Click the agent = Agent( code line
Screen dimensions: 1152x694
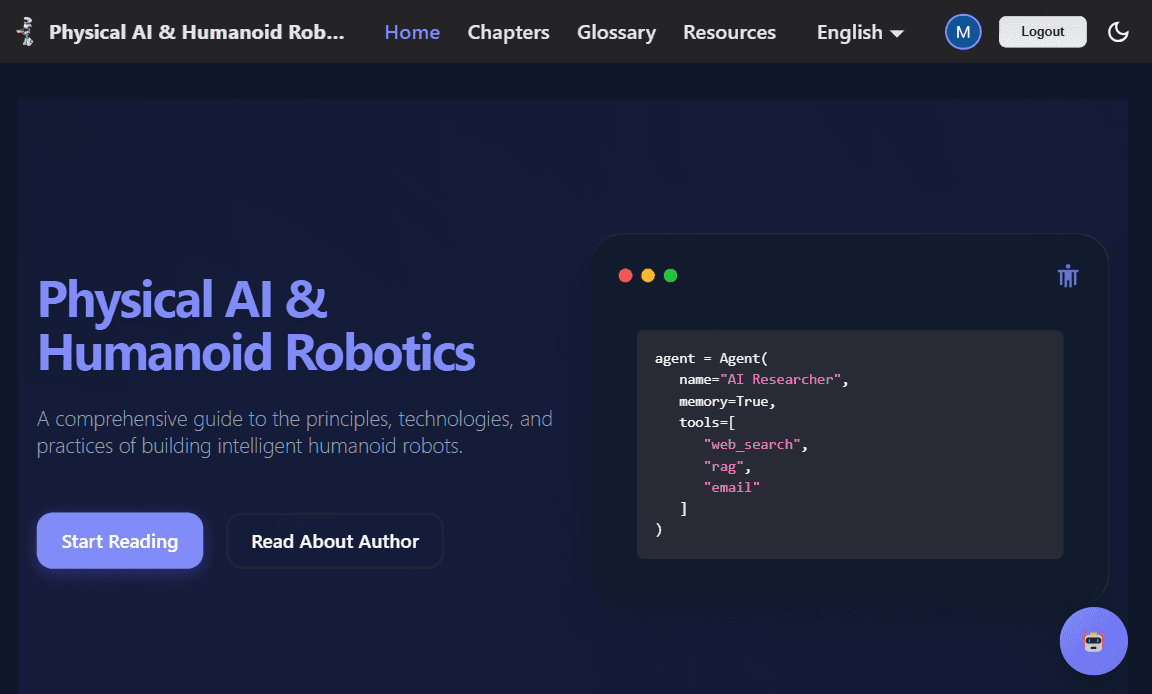[x=711, y=358]
